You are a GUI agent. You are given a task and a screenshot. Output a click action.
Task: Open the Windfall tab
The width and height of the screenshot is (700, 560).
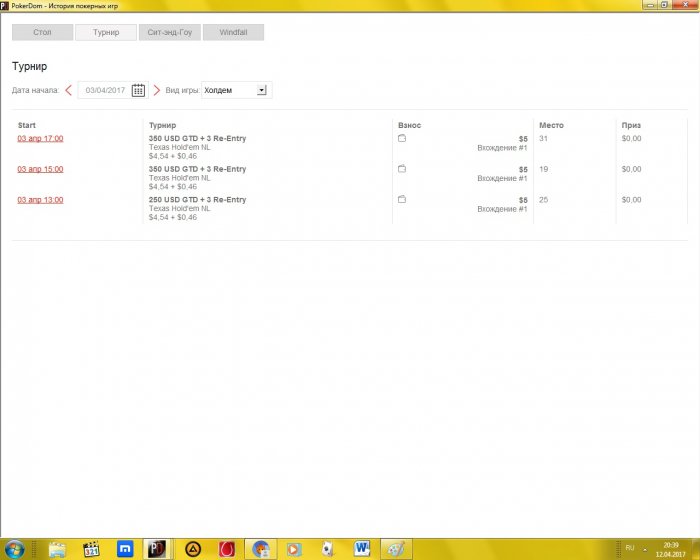(233, 32)
